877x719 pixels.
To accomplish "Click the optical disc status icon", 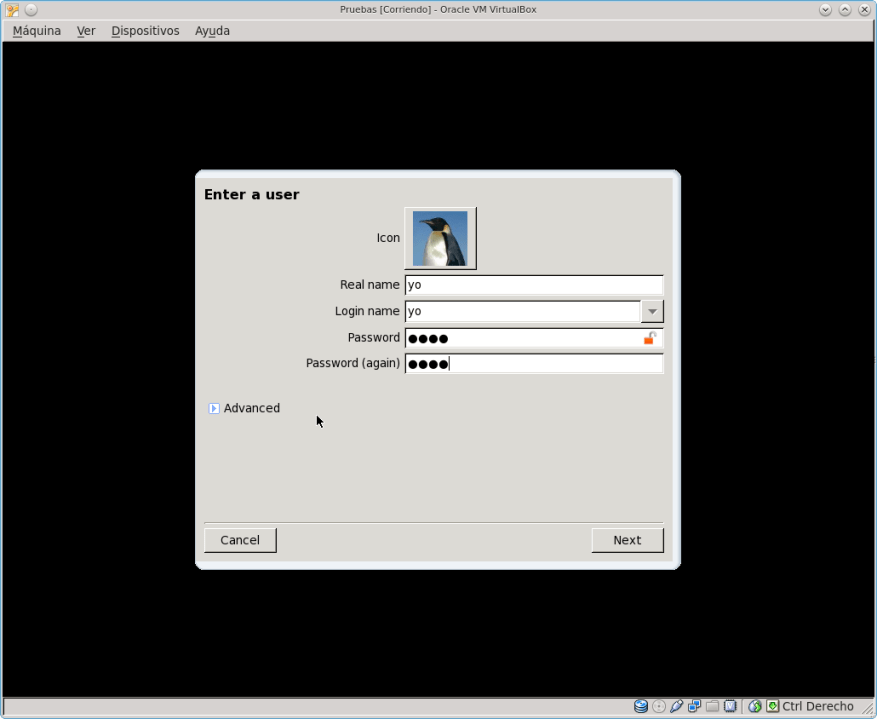I will [659, 706].
